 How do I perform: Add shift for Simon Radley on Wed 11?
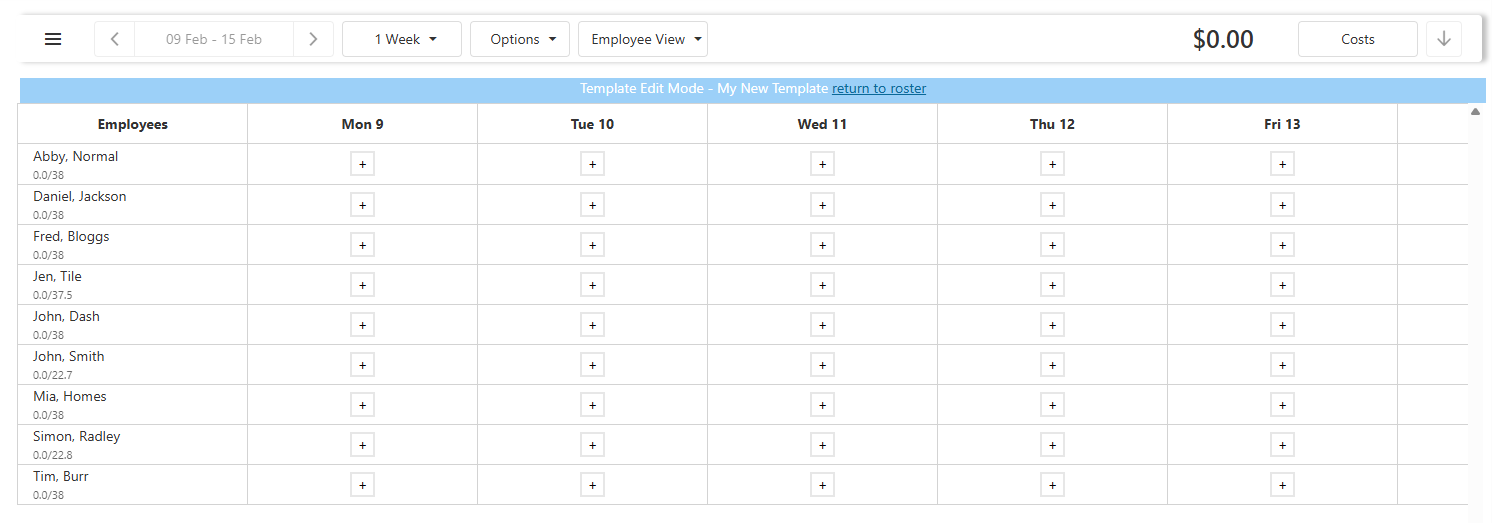click(x=822, y=445)
